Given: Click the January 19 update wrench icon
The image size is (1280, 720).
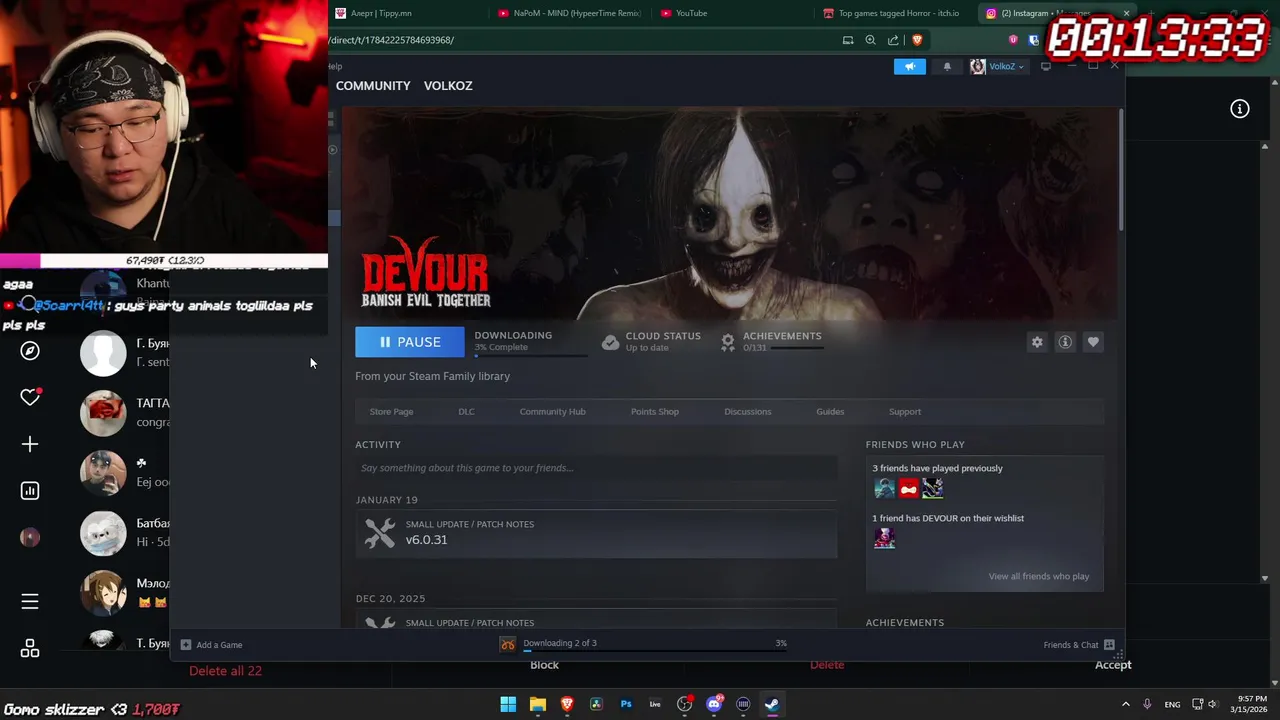Looking at the screenshot, I should click(x=380, y=533).
